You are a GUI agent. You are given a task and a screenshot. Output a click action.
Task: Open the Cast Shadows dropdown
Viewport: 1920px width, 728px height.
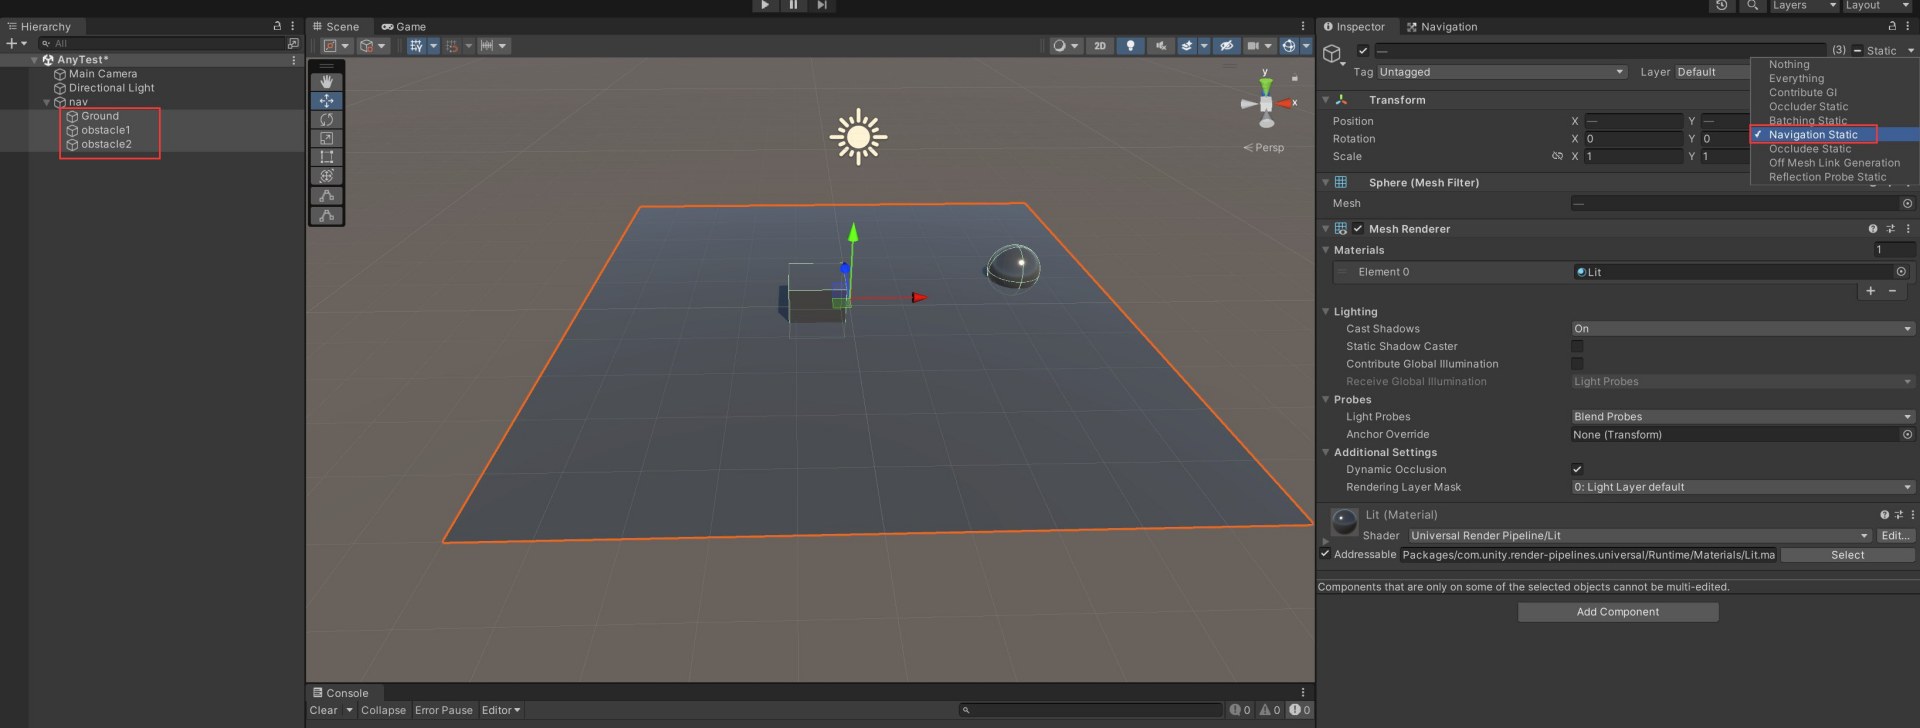click(1741, 329)
